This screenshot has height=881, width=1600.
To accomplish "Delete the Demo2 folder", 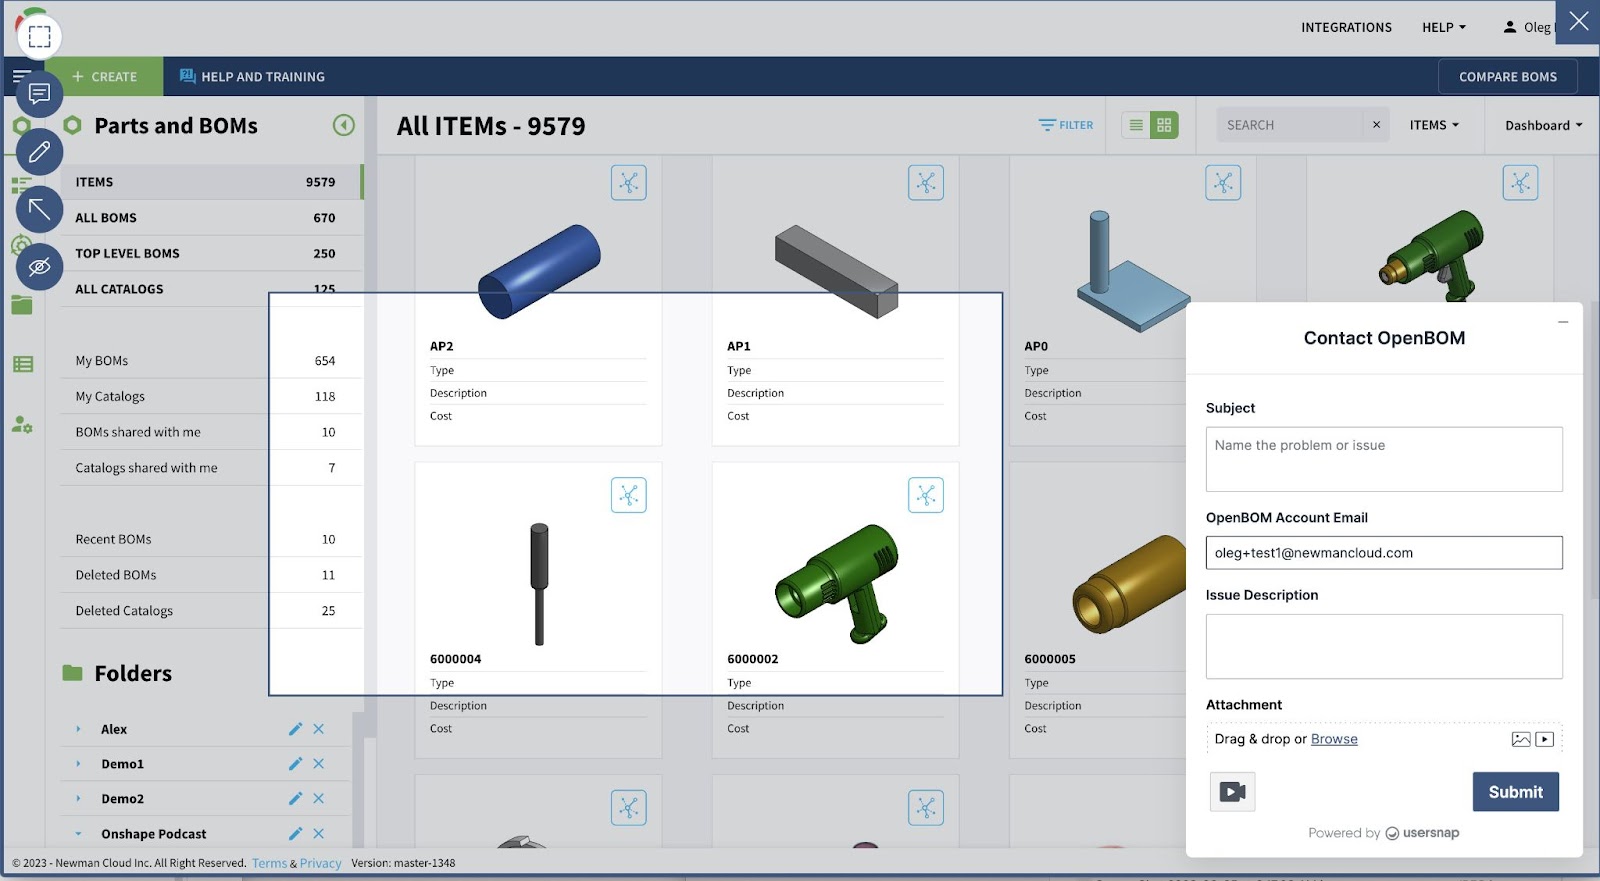I will (x=318, y=799).
